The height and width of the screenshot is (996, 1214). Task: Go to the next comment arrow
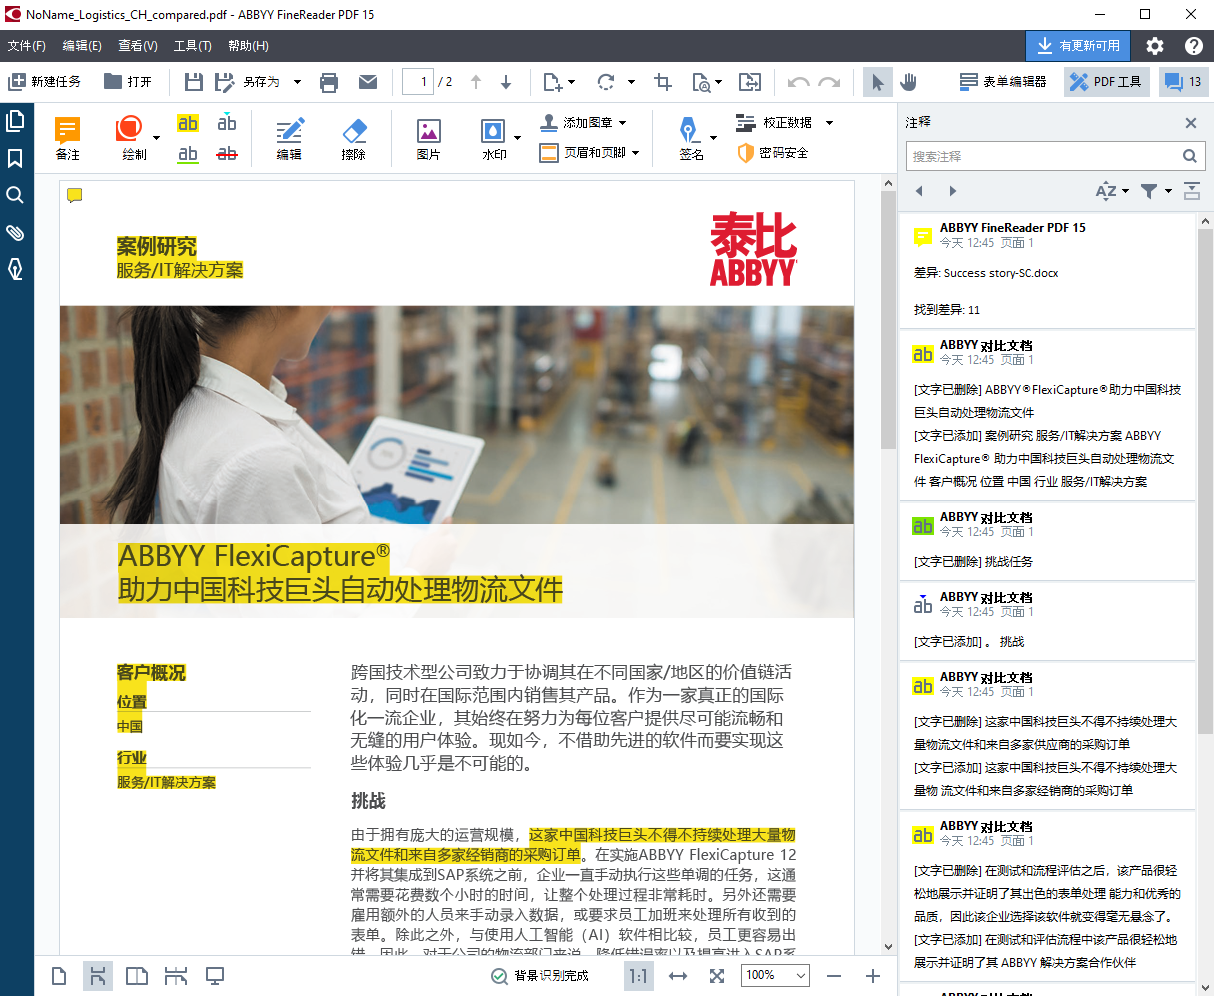click(x=952, y=191)
